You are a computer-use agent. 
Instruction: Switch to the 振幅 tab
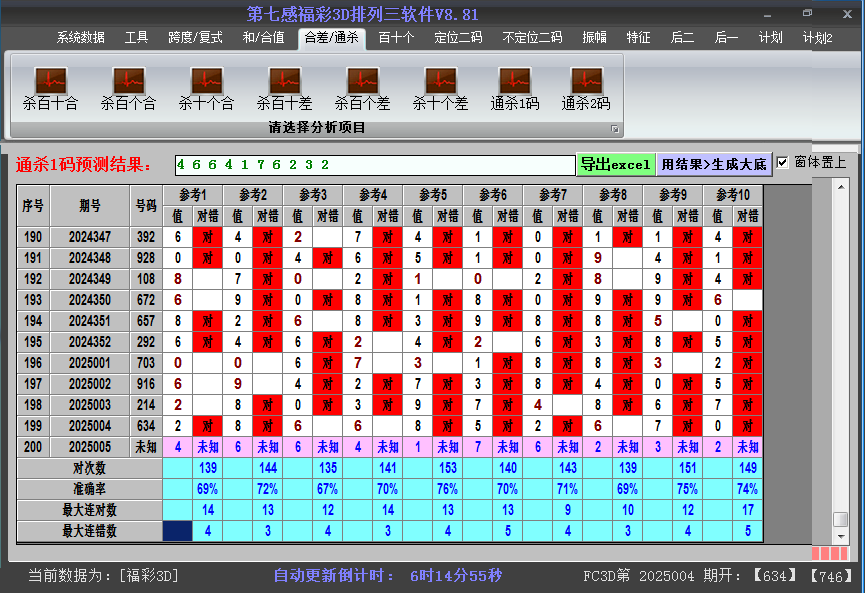(x=594, y=38)
